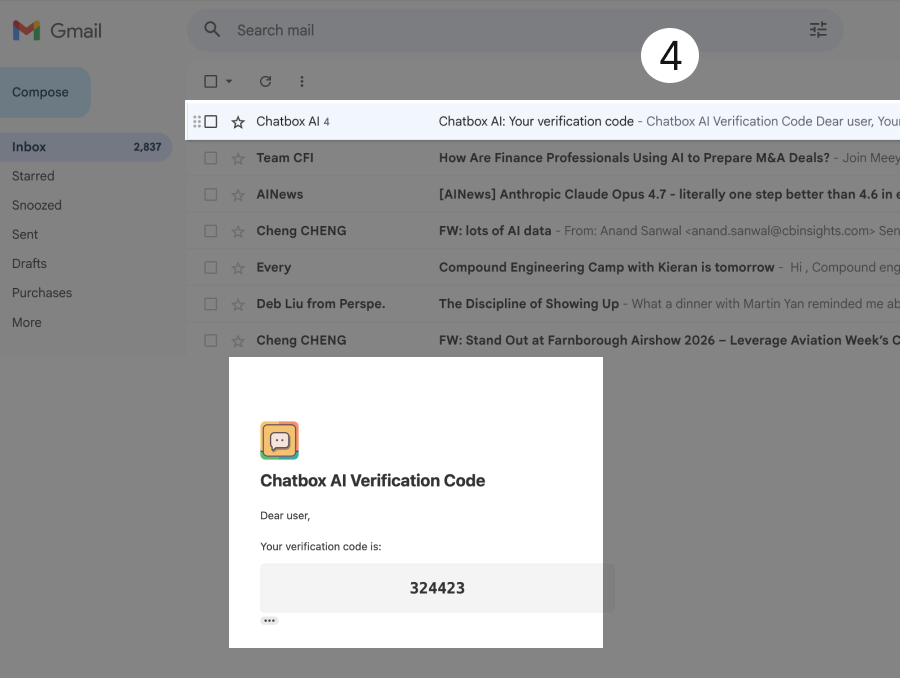Expand trimmed content ellipsis in email
Viewport: 900px width, 678px height.
click(269, 621)
